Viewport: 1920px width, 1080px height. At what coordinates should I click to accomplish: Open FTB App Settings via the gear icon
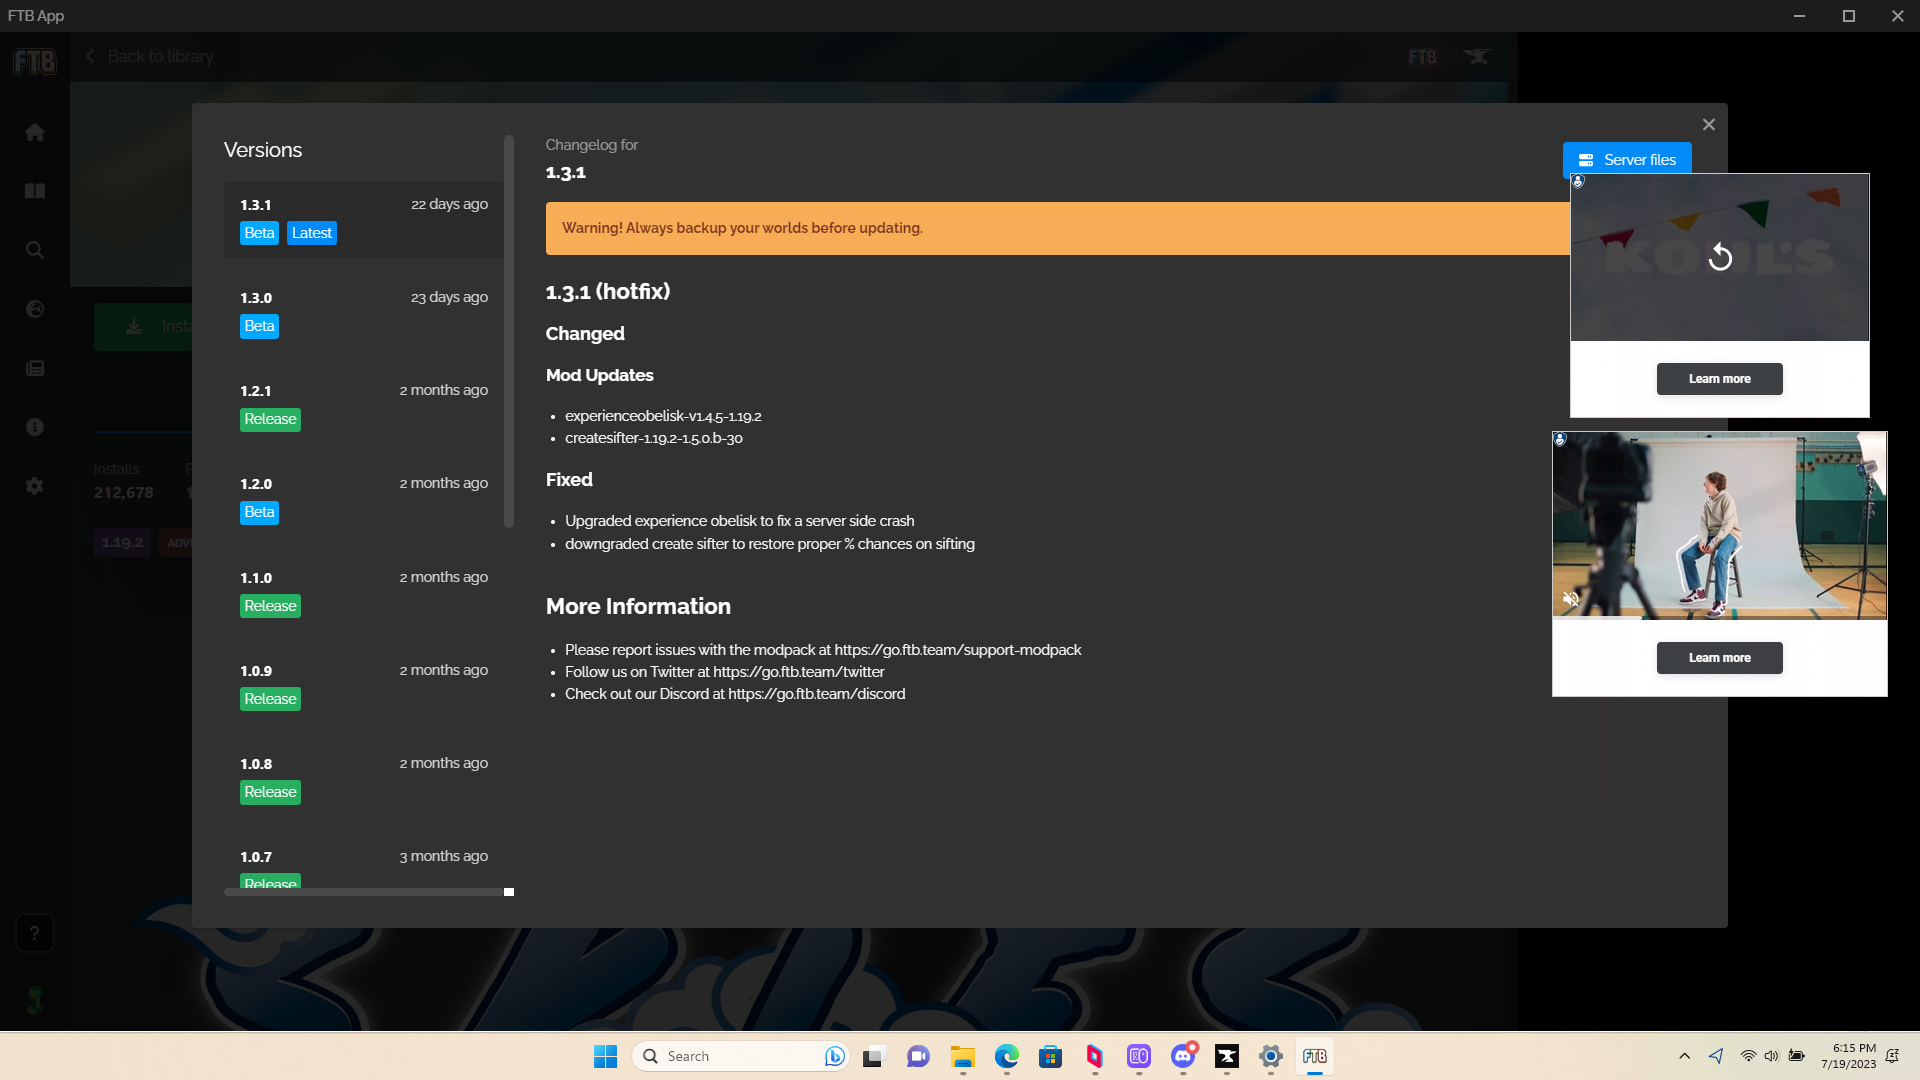pyautogui.click(x=35, y=486)
